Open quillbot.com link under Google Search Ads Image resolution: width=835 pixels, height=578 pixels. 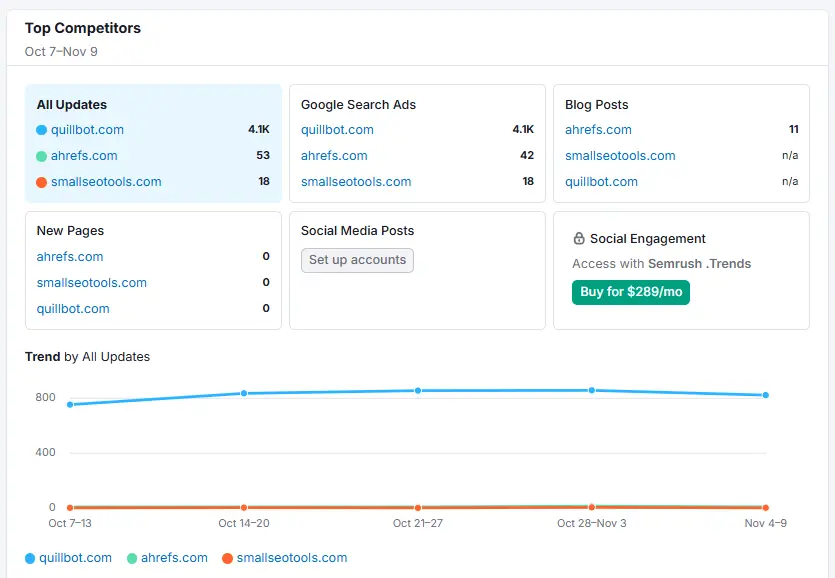click(337, 130)
